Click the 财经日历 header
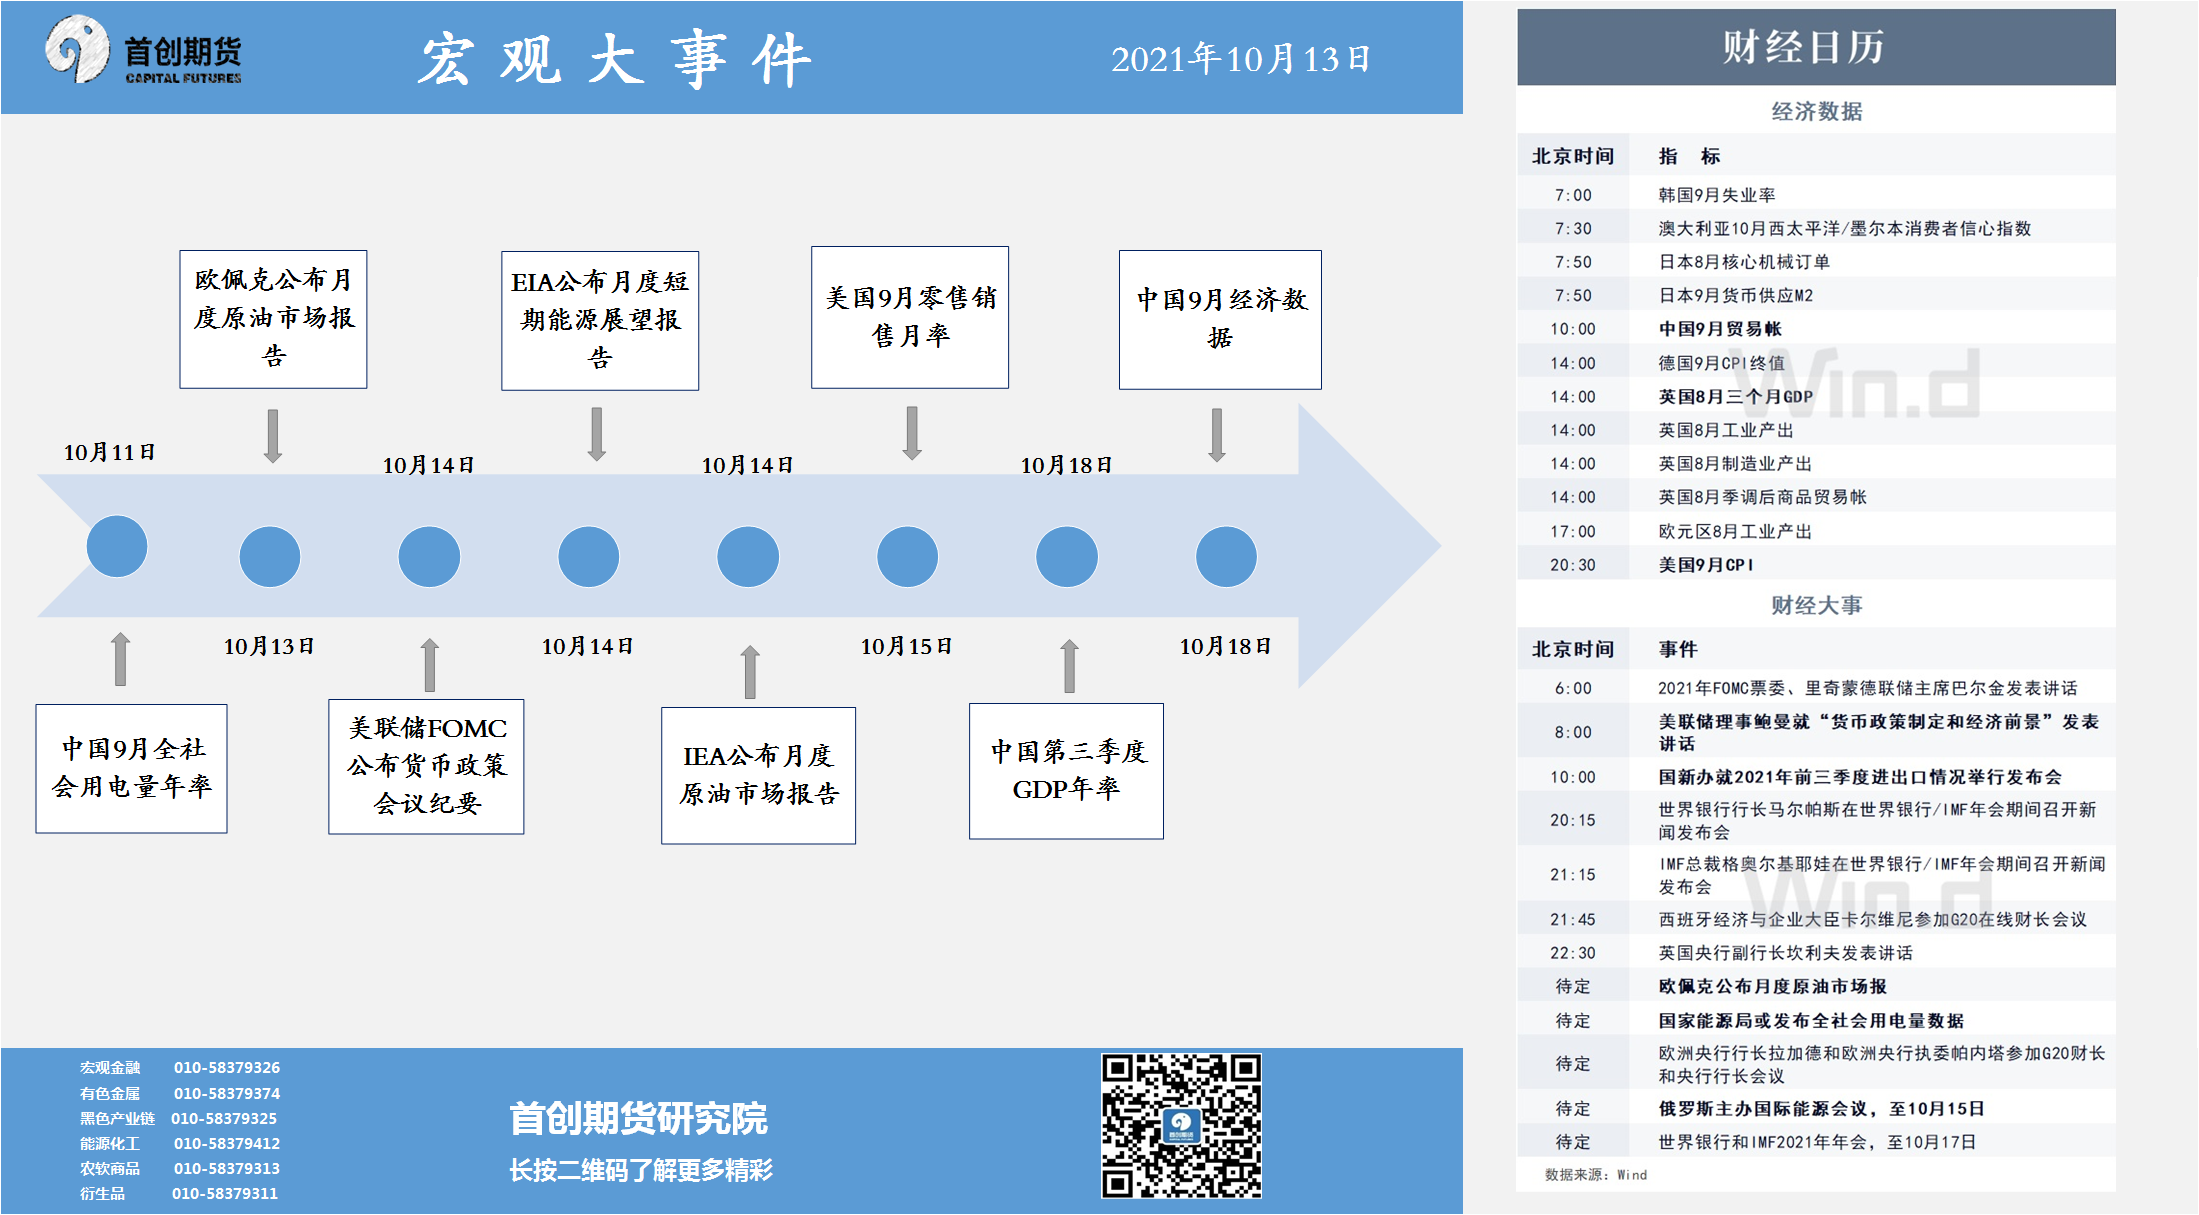Screen dimensions: 2199x1215 (x=1816, y=47)
